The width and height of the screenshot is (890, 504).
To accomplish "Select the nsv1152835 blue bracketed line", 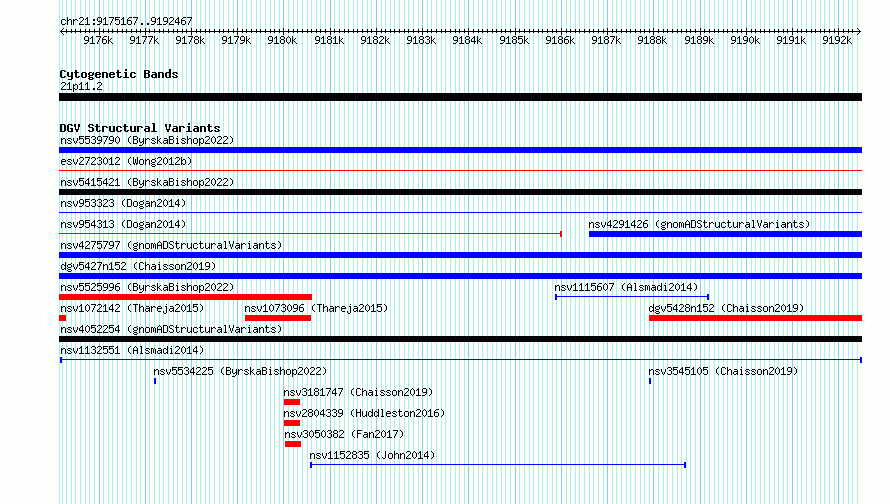I will tap(498, 465).
